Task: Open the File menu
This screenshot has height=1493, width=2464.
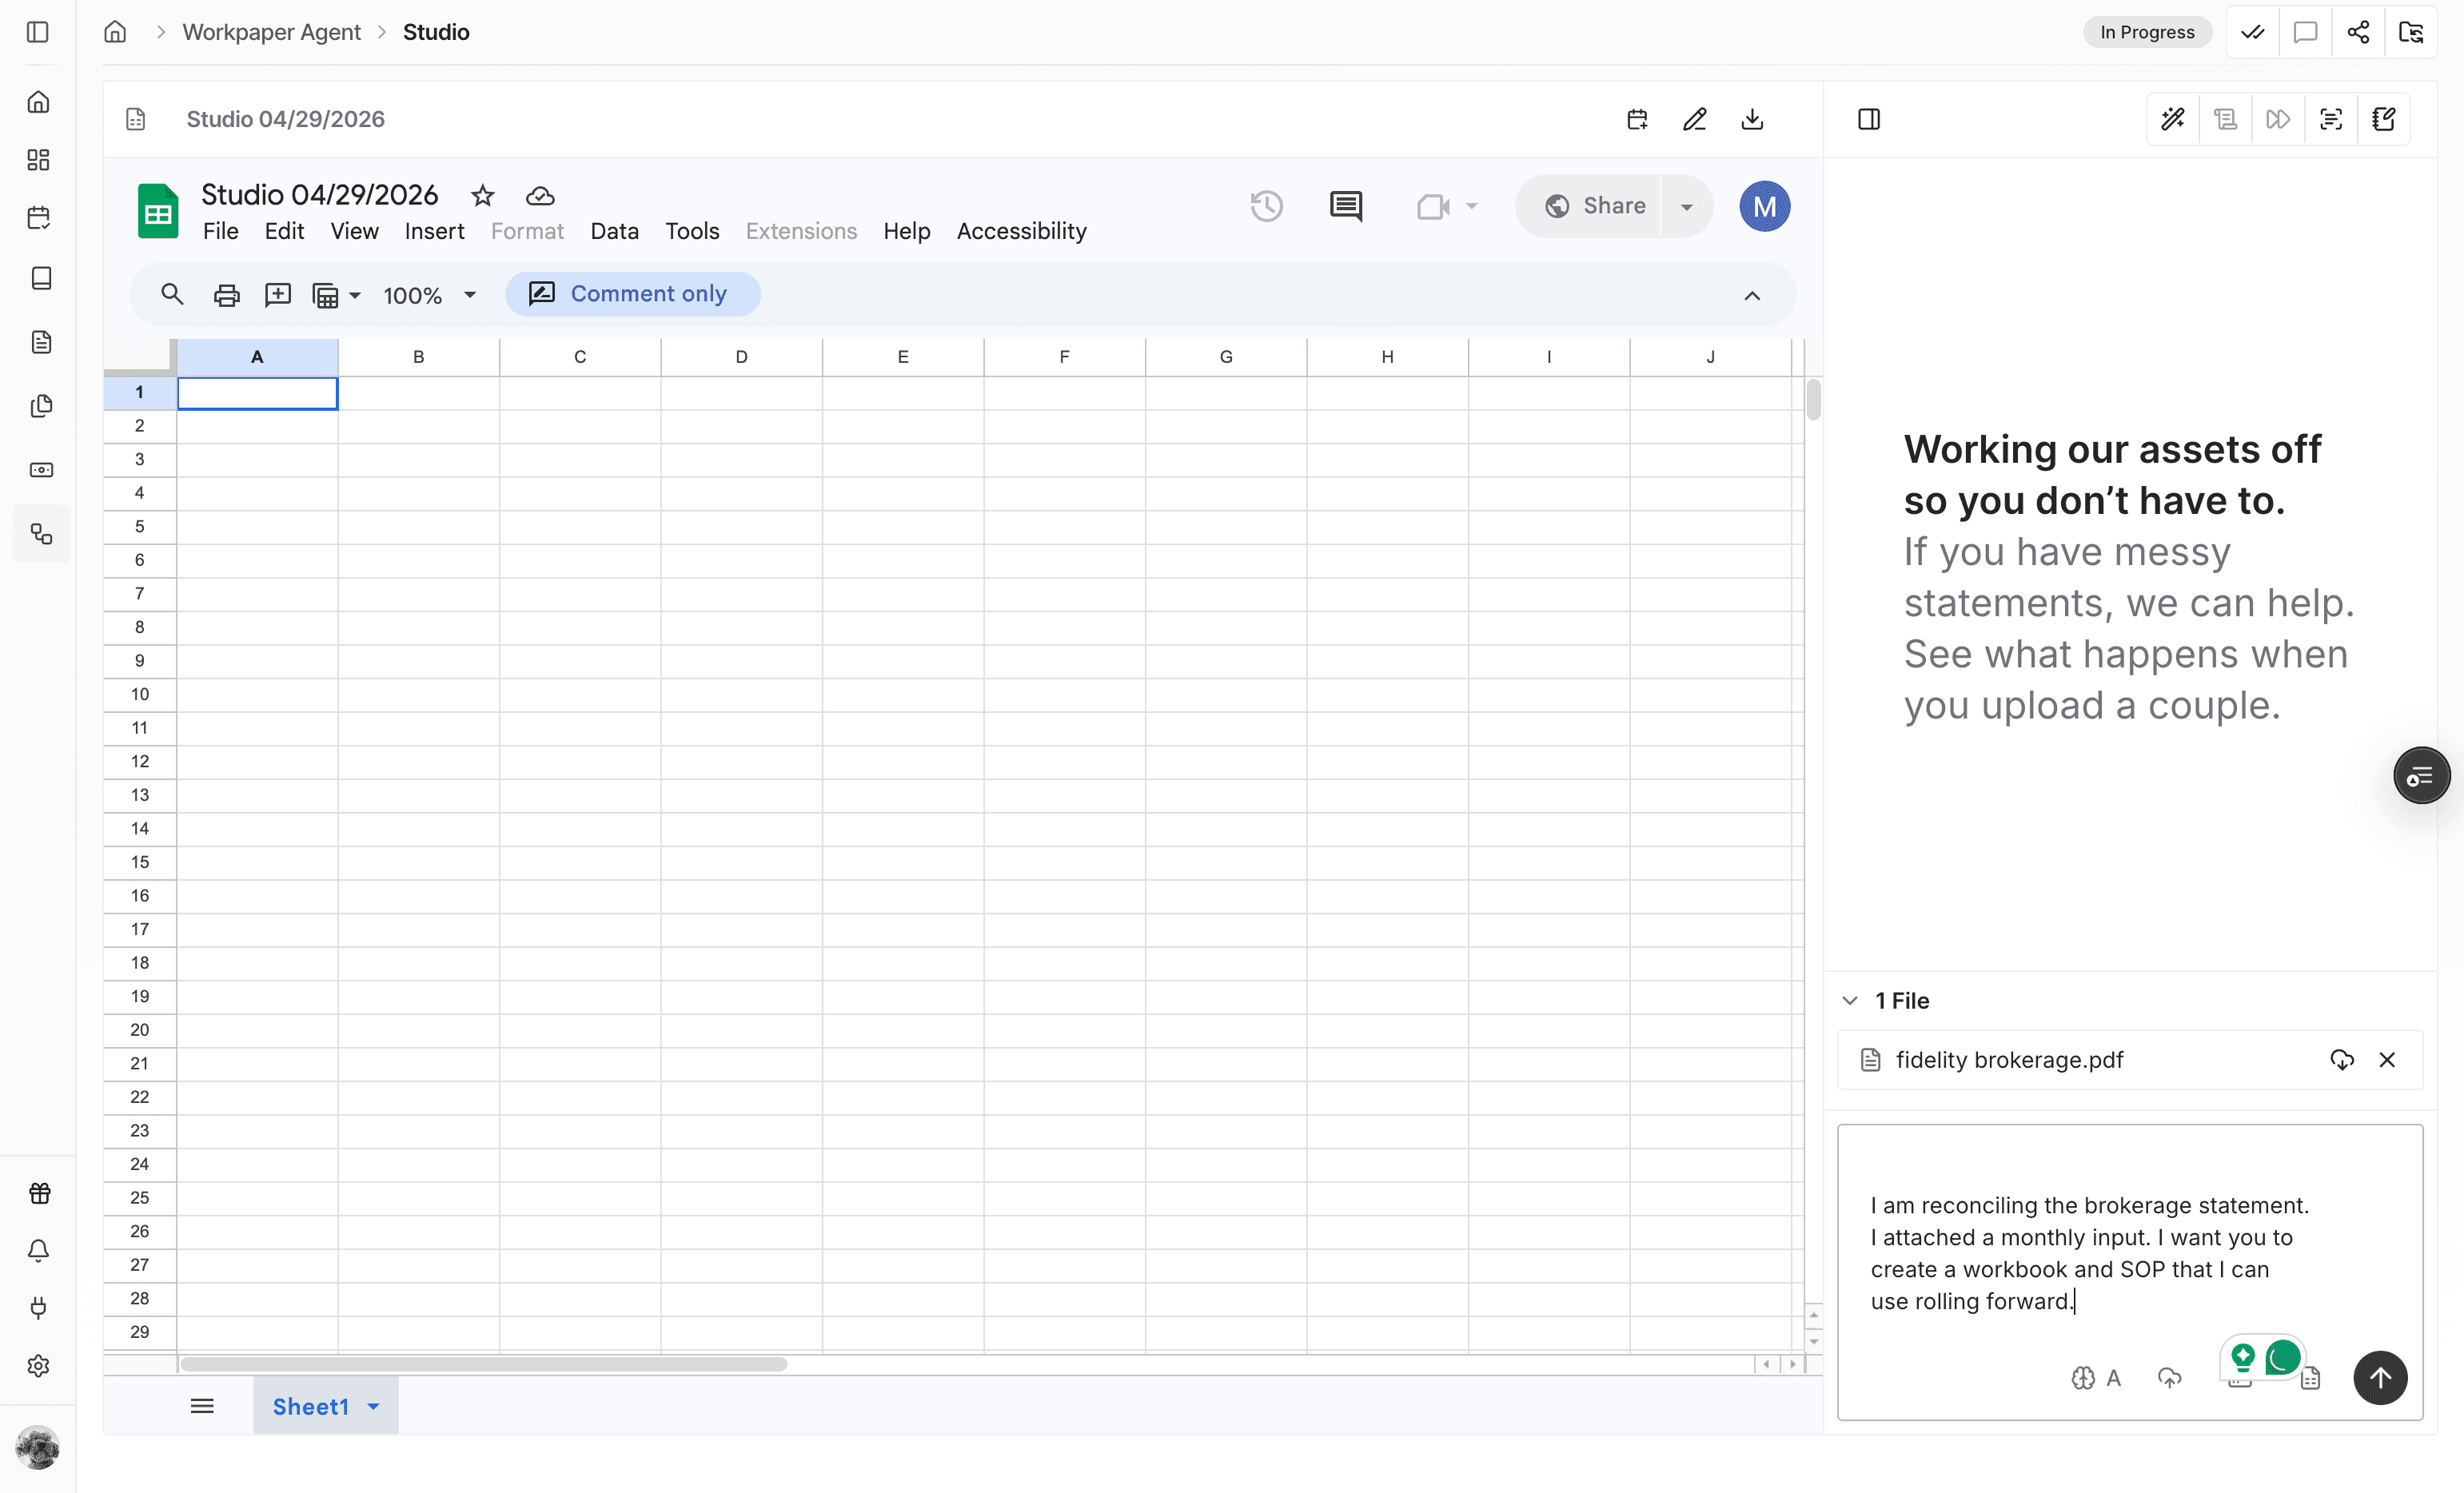Action: coord(220,231)
